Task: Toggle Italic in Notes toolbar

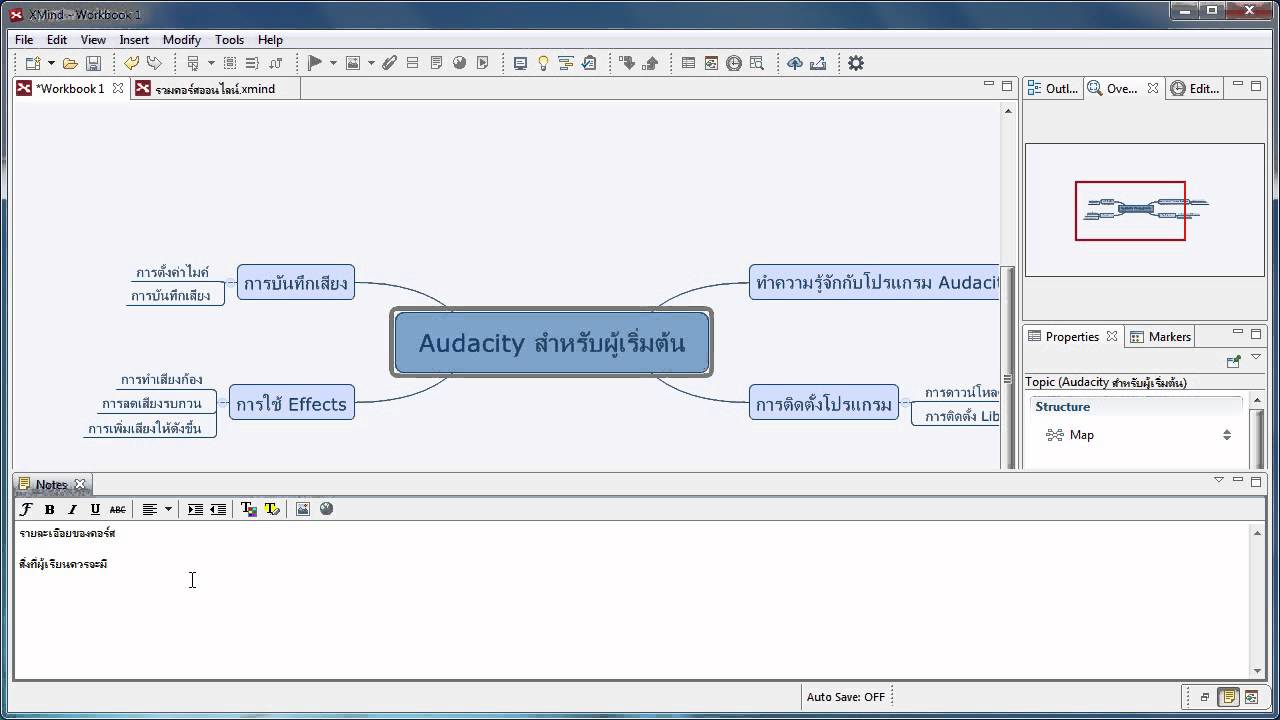Action: click(72, 509)
